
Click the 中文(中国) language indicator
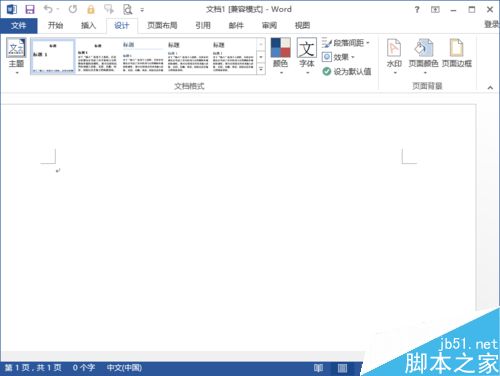point(124,368)
